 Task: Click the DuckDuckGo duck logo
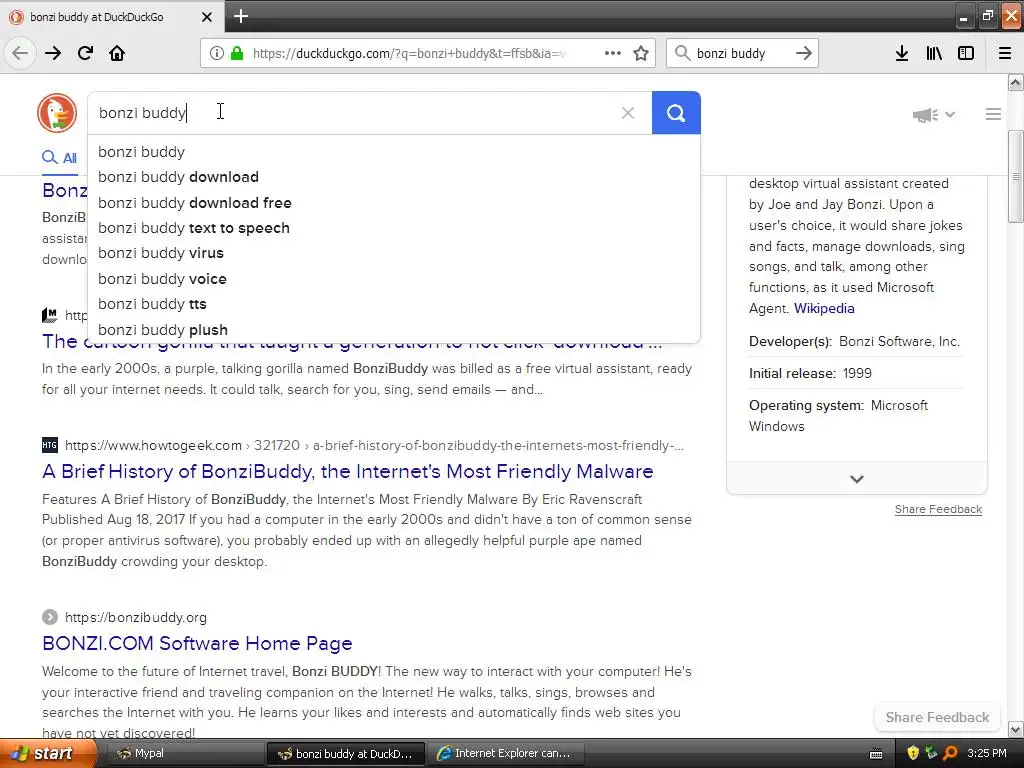click(57, 113)
